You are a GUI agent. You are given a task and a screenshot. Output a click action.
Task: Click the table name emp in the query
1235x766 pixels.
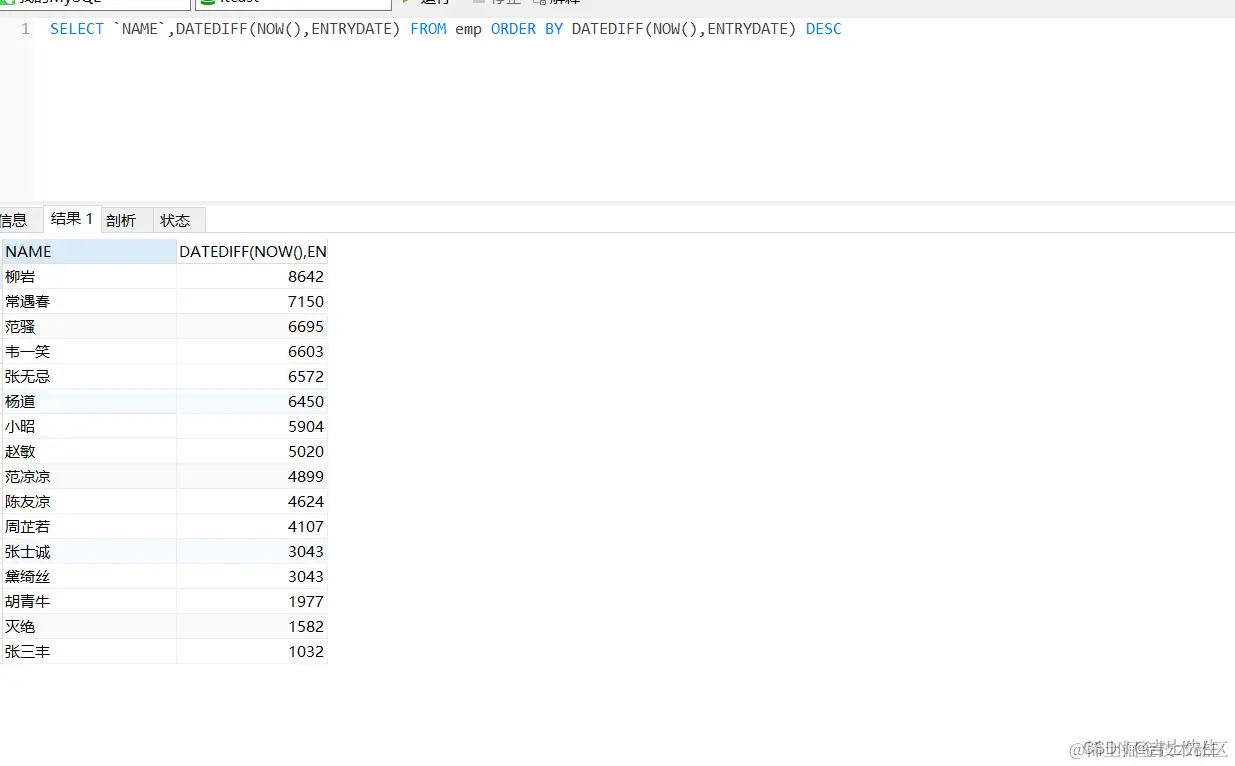468,29
